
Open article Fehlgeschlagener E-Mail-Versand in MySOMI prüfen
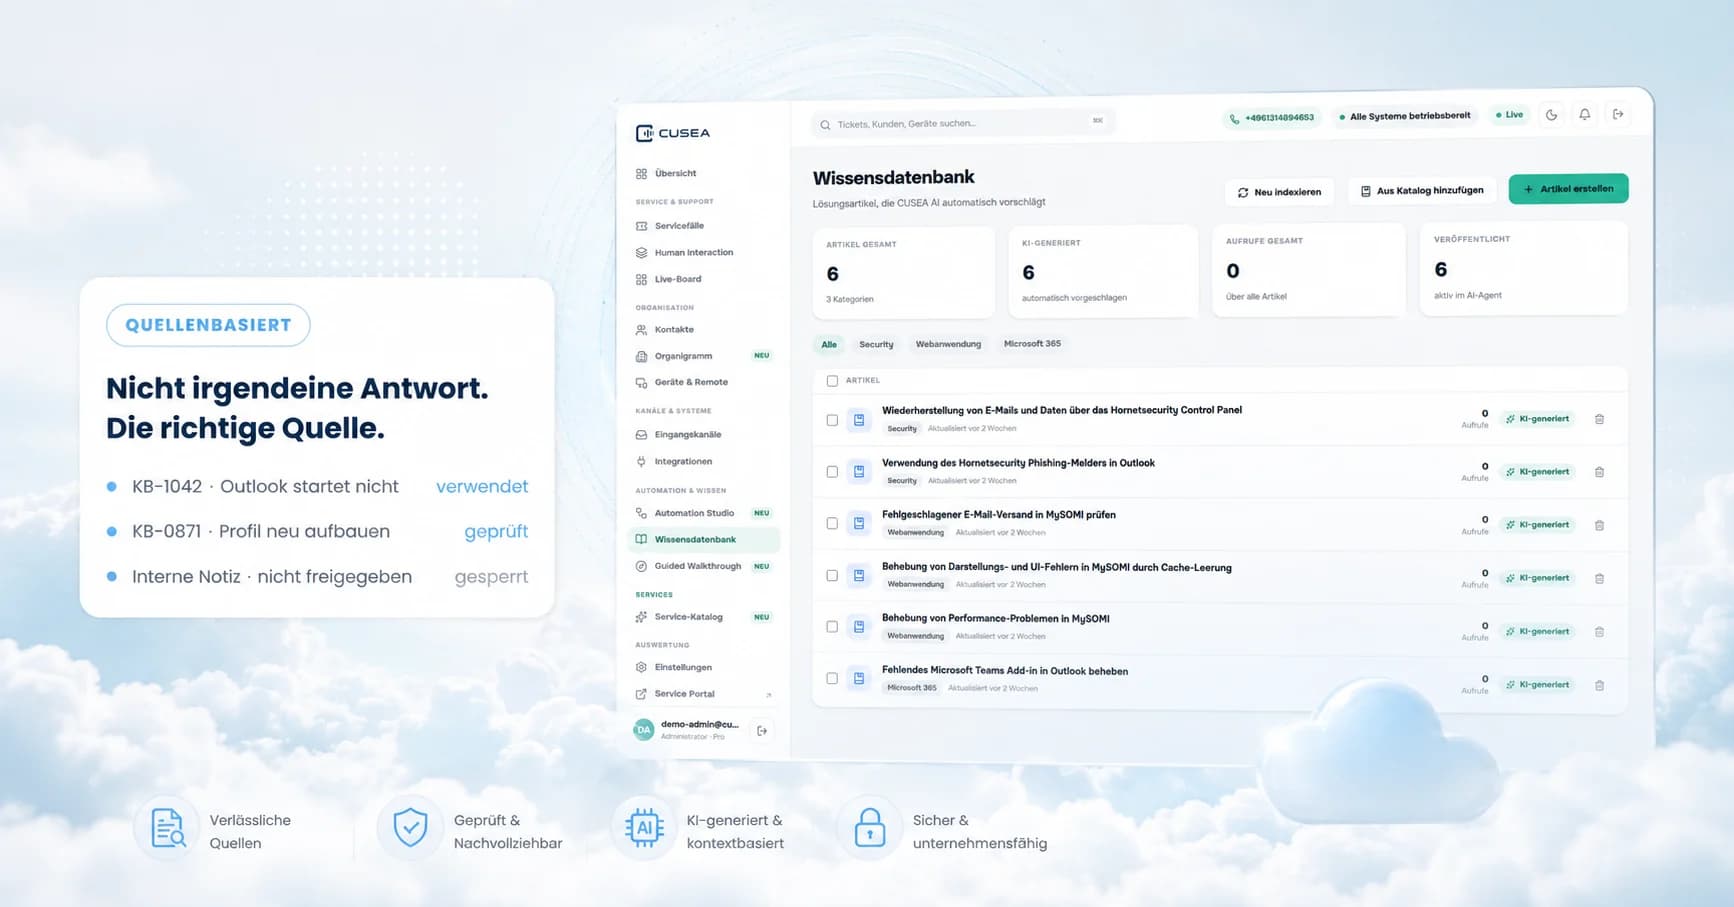(999, 515)
